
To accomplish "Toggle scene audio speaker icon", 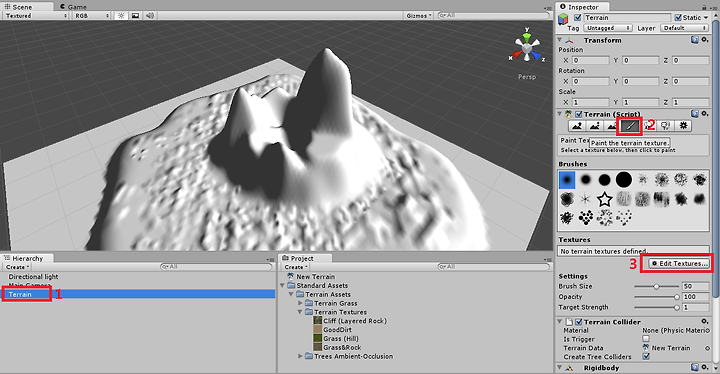I will (x=150, y=16).
